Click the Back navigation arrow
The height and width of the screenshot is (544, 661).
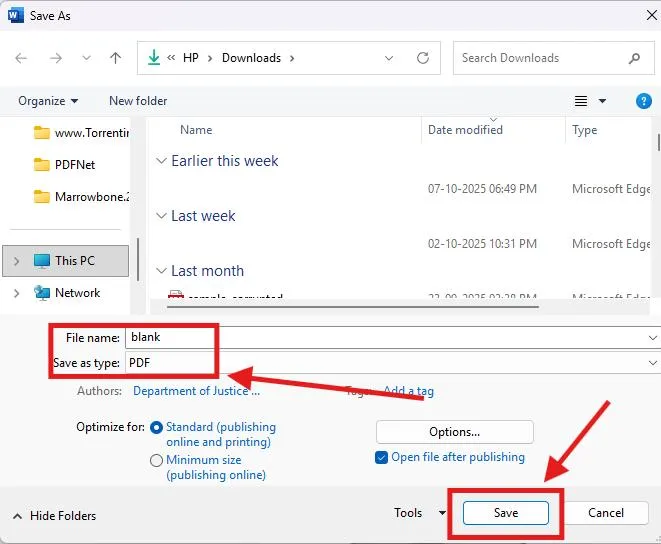(x=22, y=58)
